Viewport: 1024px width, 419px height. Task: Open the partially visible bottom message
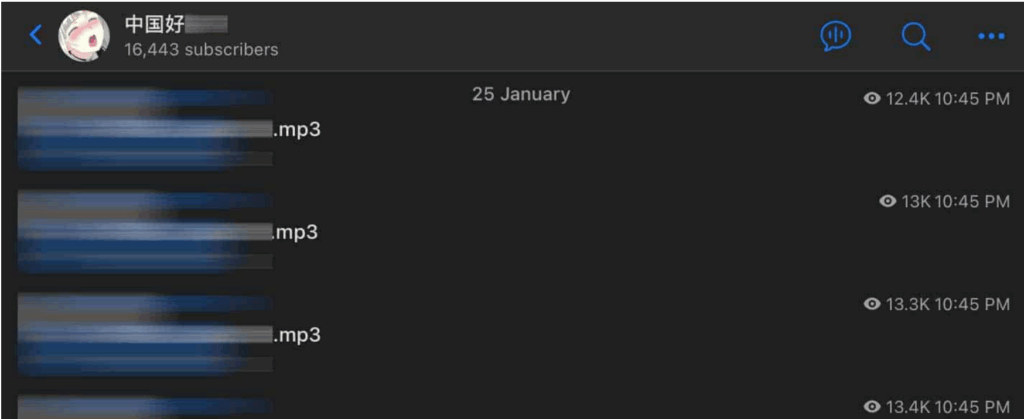pos(145,407)
